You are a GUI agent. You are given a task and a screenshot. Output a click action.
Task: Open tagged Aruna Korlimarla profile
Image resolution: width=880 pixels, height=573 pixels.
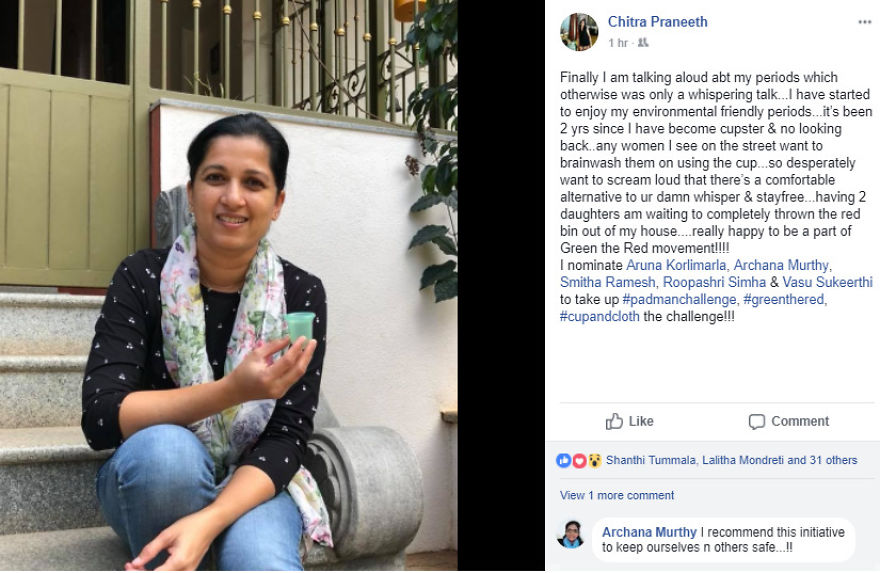tap(676, 265)
